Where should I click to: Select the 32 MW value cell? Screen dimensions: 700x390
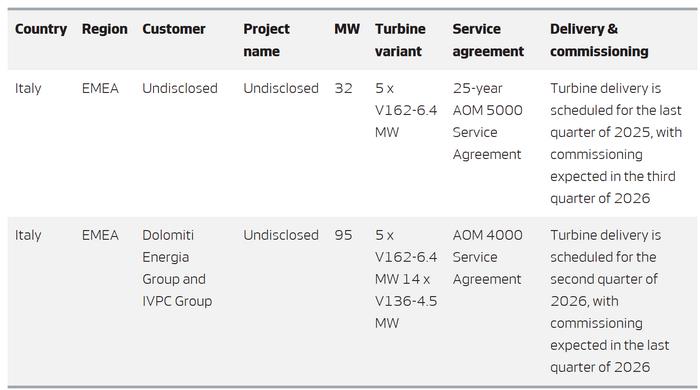click(x=343, y=88)
